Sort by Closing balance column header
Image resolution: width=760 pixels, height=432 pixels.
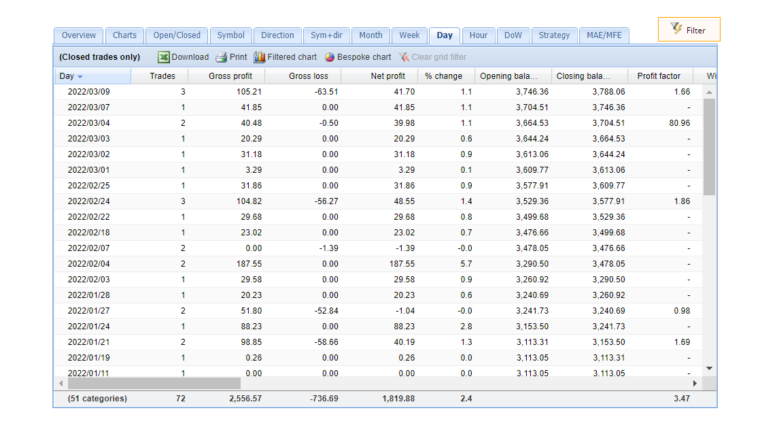tap(590, 76)
